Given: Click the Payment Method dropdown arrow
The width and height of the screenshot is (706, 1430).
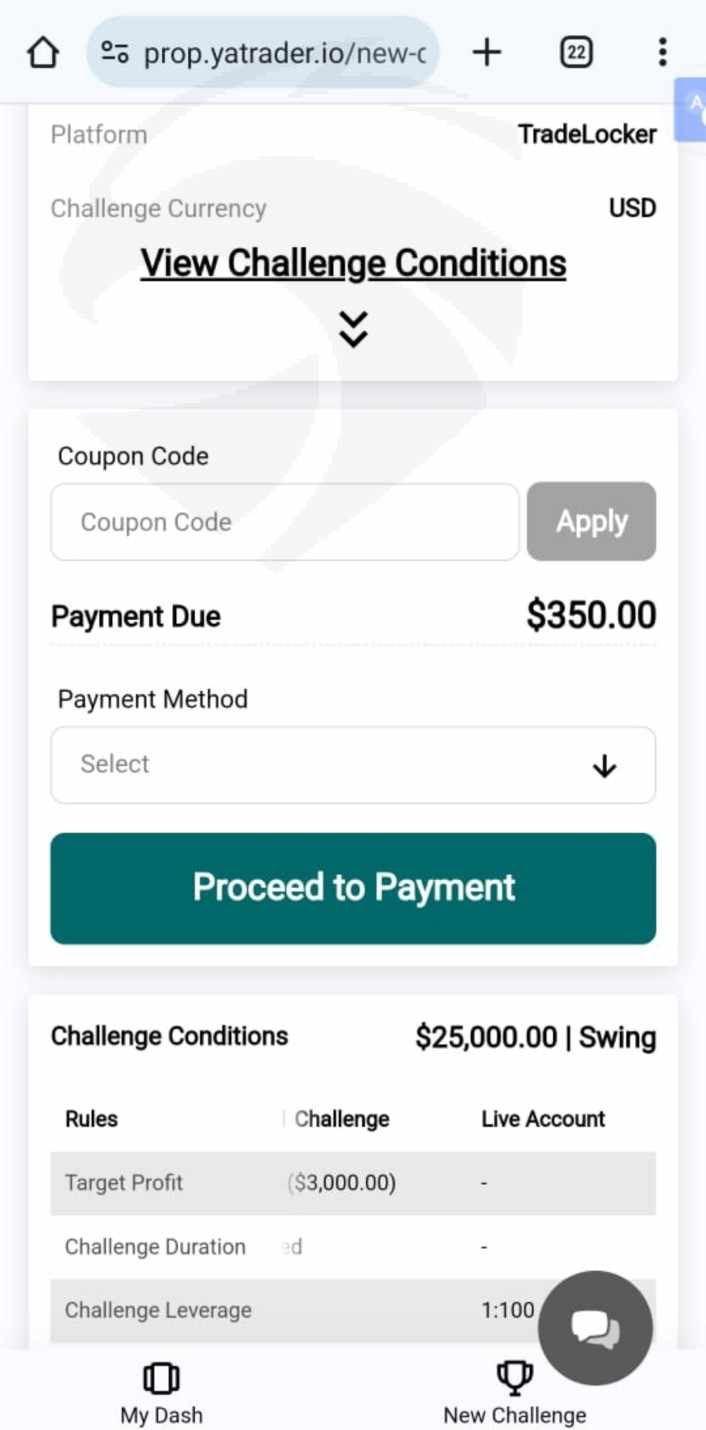Looking at the screenshot, I should tap(604, 766).
